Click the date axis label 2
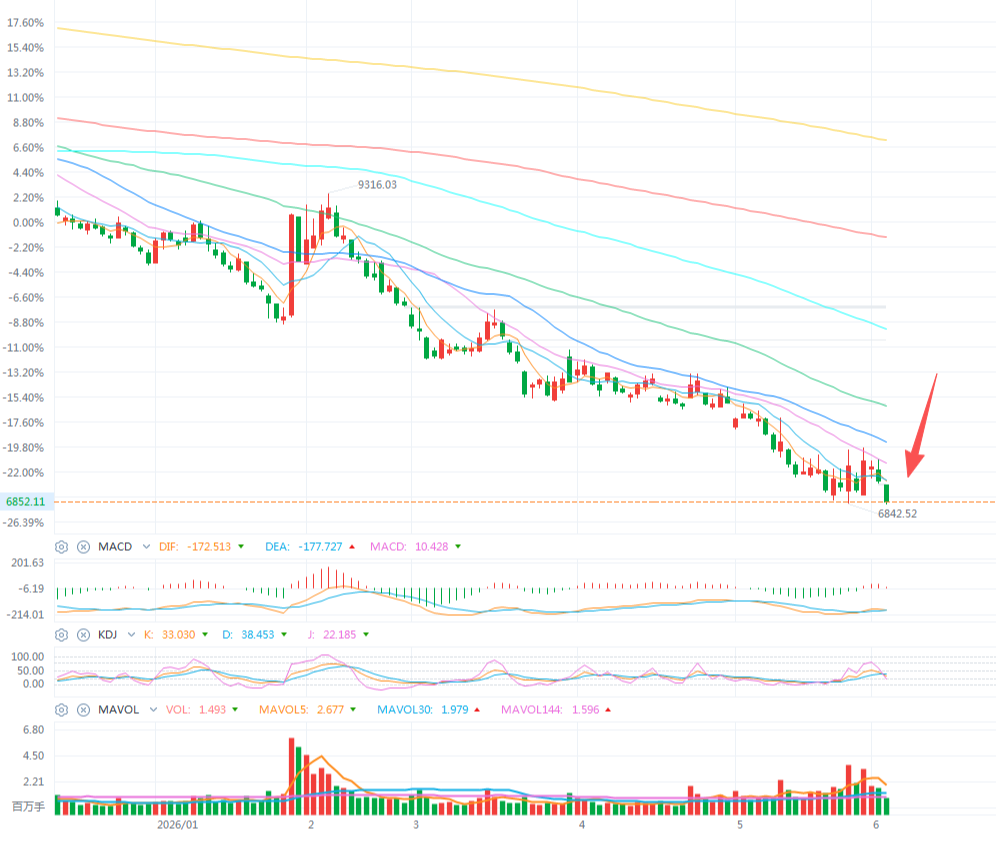Viewport: 996px width, 841px height. pos(311,824)
